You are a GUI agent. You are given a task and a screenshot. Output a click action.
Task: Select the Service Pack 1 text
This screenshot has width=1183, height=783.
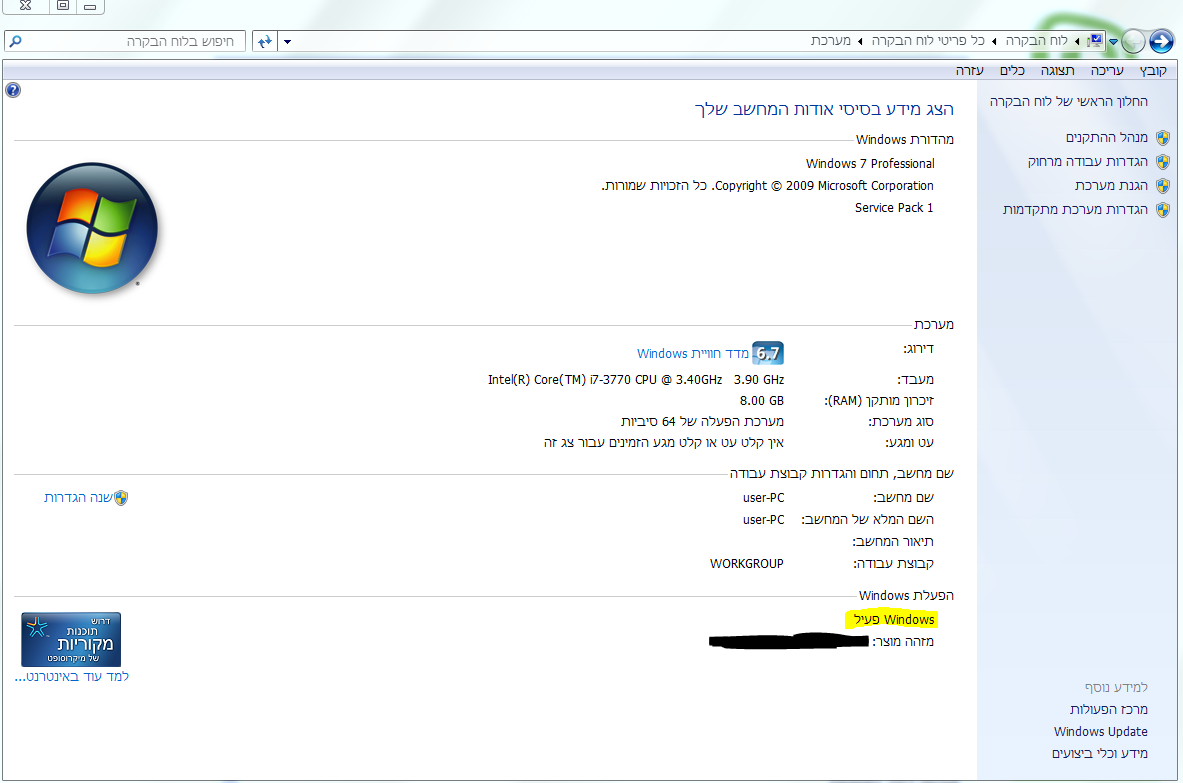click(x=894, y=207)
